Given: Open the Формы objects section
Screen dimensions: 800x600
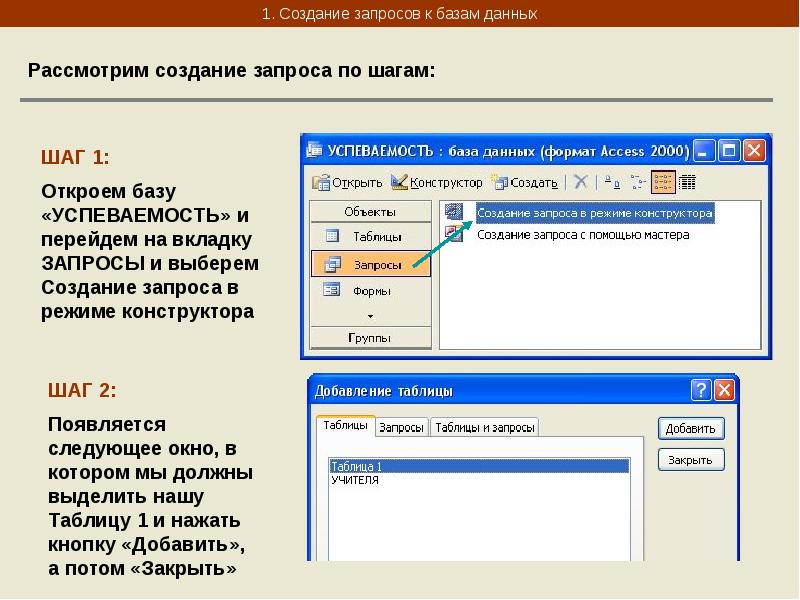Looking at the screenshot, I should tap(371, 291).
